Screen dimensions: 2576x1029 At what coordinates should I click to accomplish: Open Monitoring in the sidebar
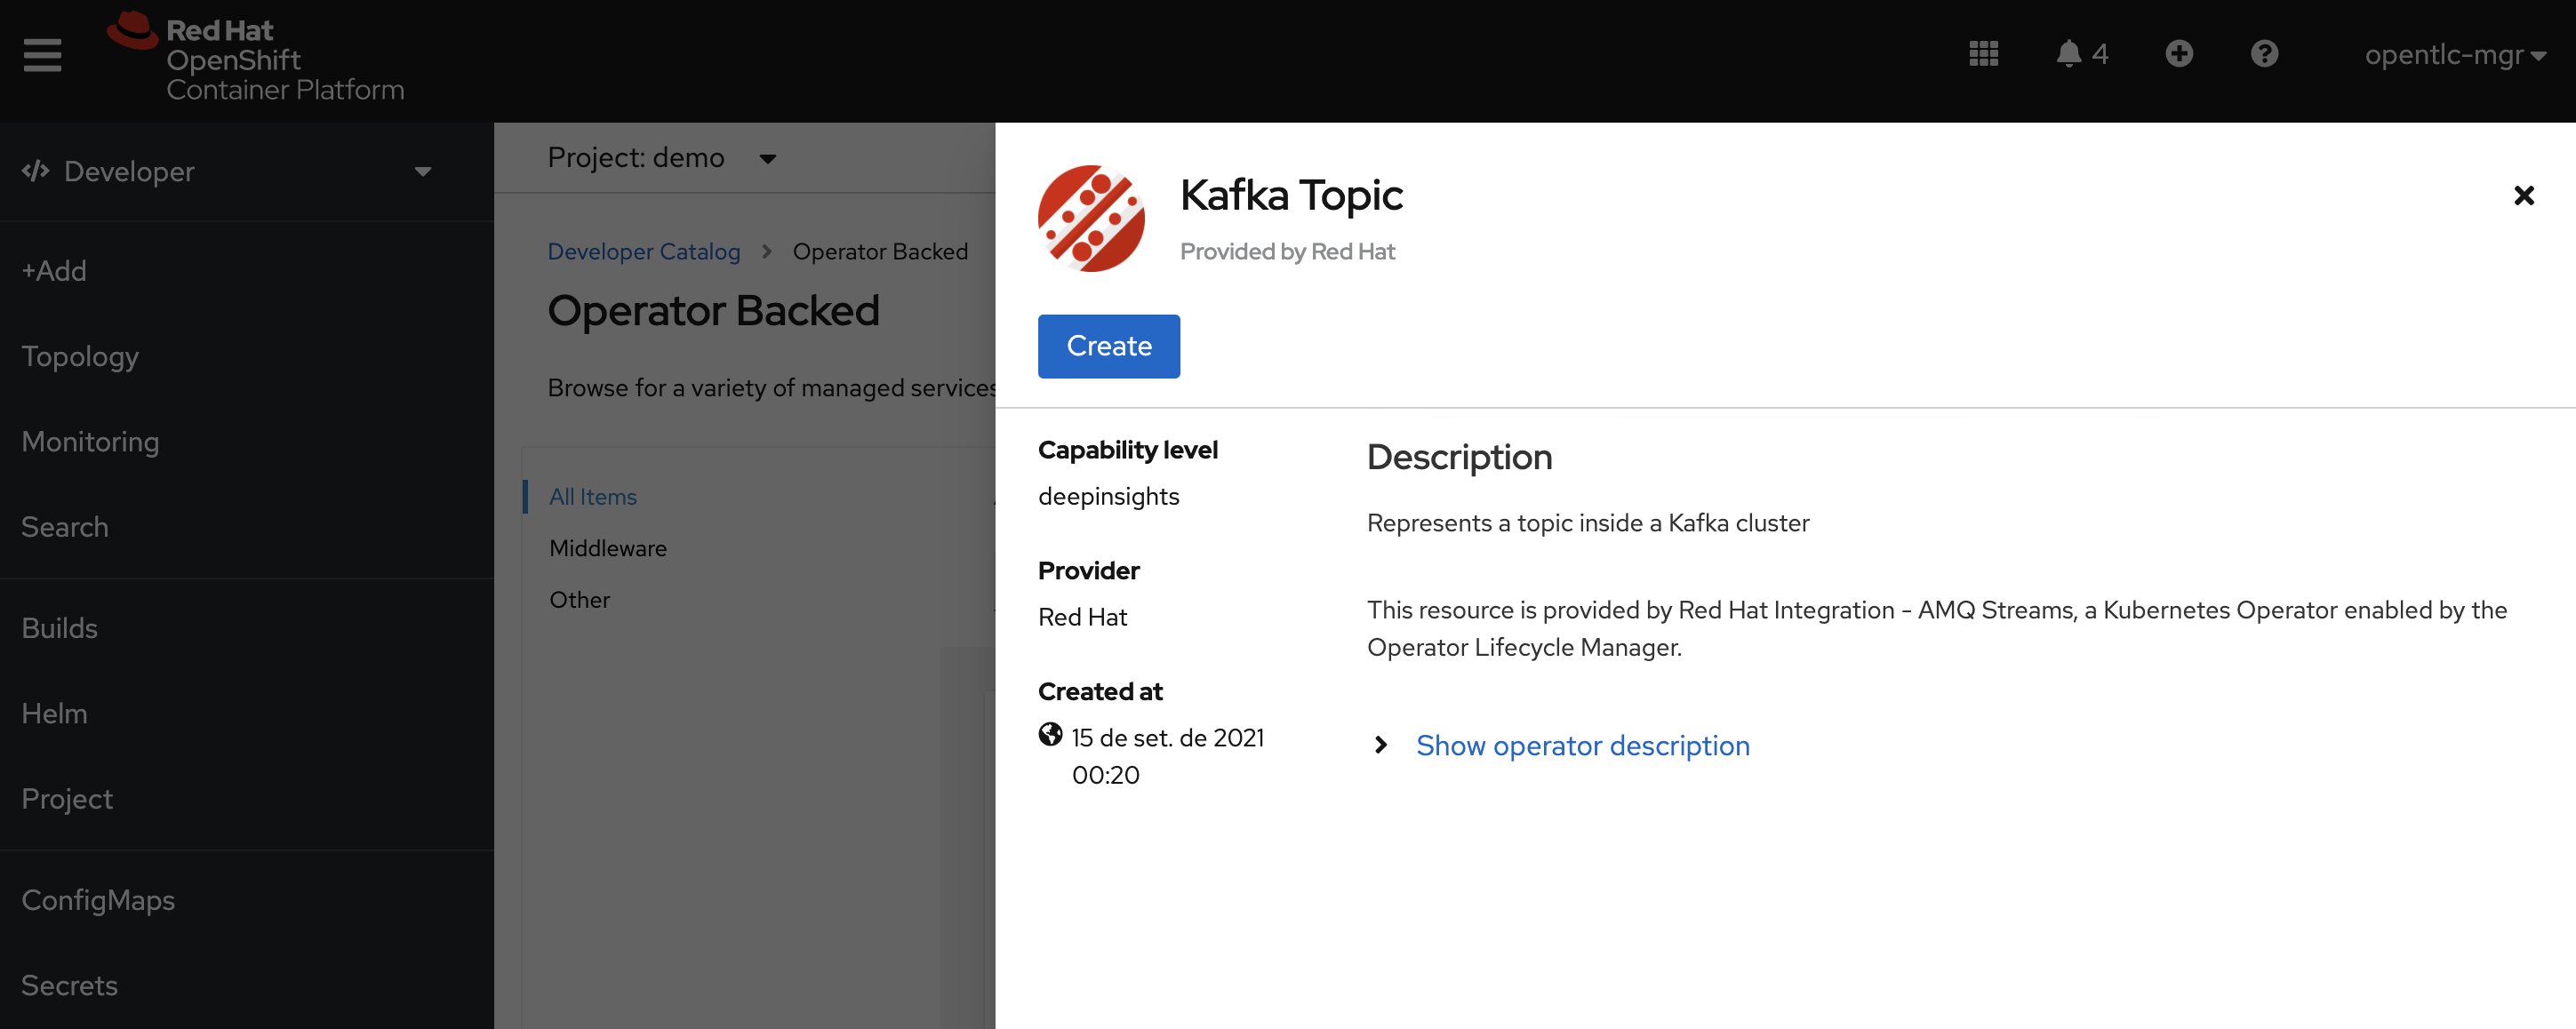[90, 442]
